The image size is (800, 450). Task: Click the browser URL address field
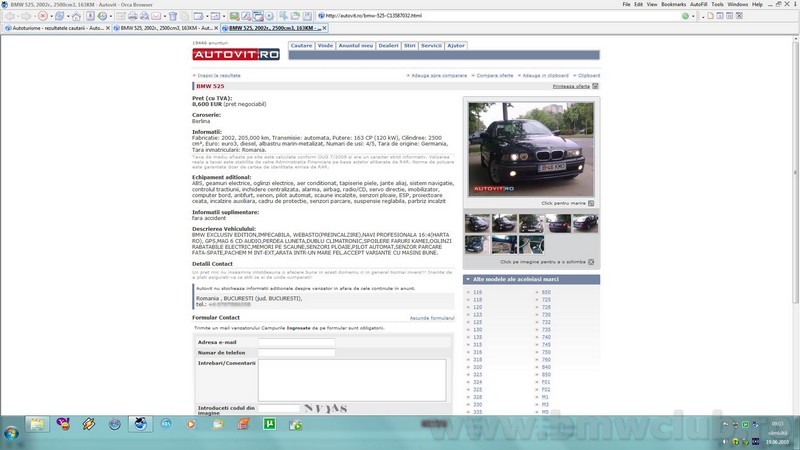(x=500, y=16)
